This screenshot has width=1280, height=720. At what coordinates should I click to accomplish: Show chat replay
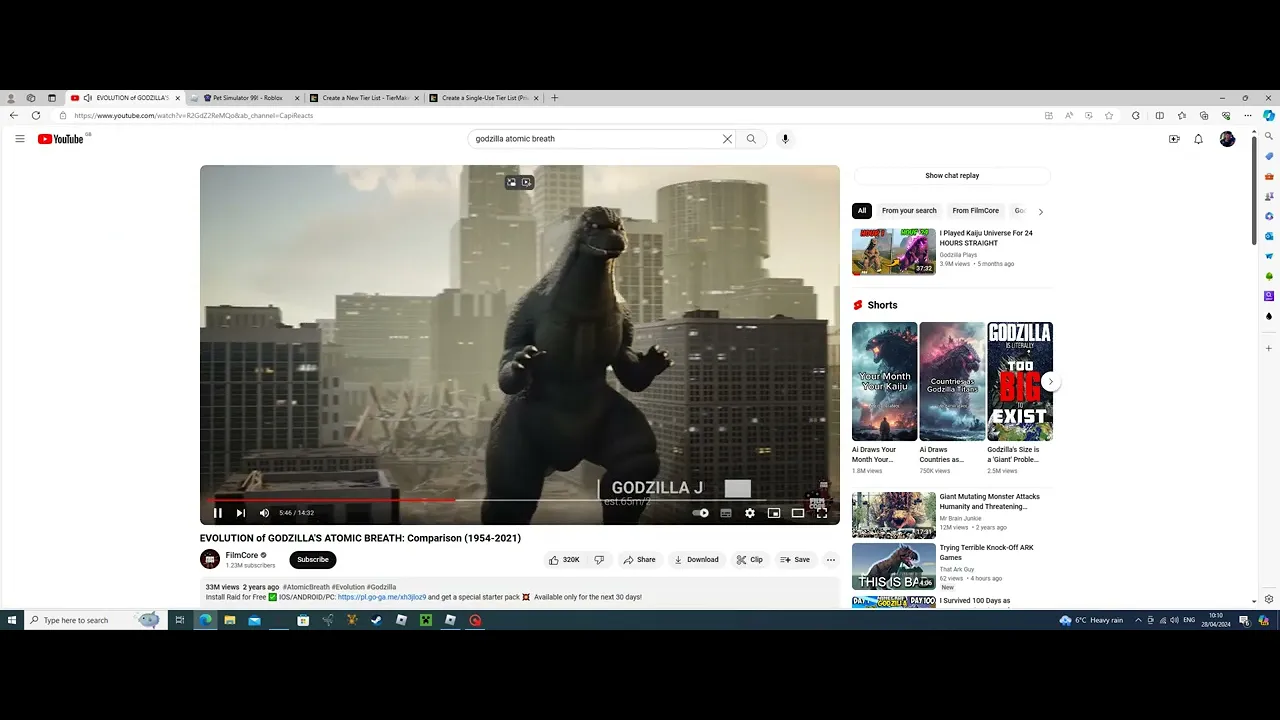pyautogui.click(x=952, y=176)
